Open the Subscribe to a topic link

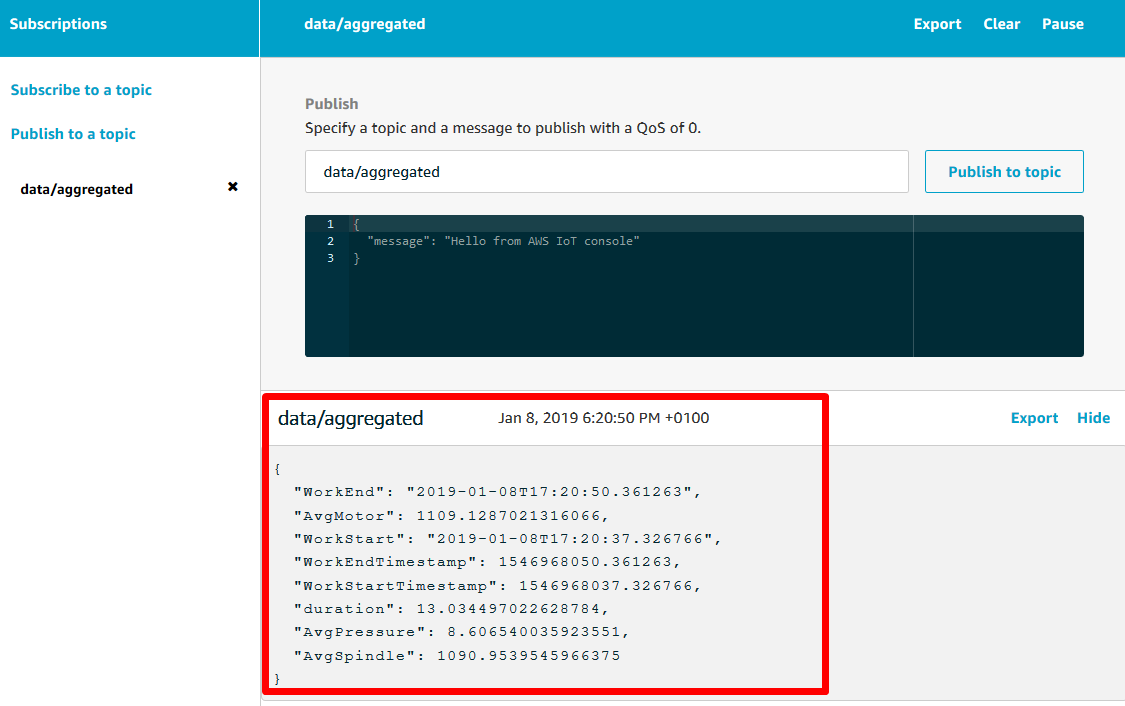coord(81,90)
